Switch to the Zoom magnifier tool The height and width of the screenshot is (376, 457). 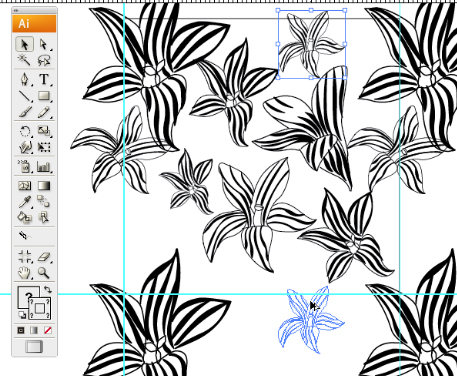click(x=44, y=273)
